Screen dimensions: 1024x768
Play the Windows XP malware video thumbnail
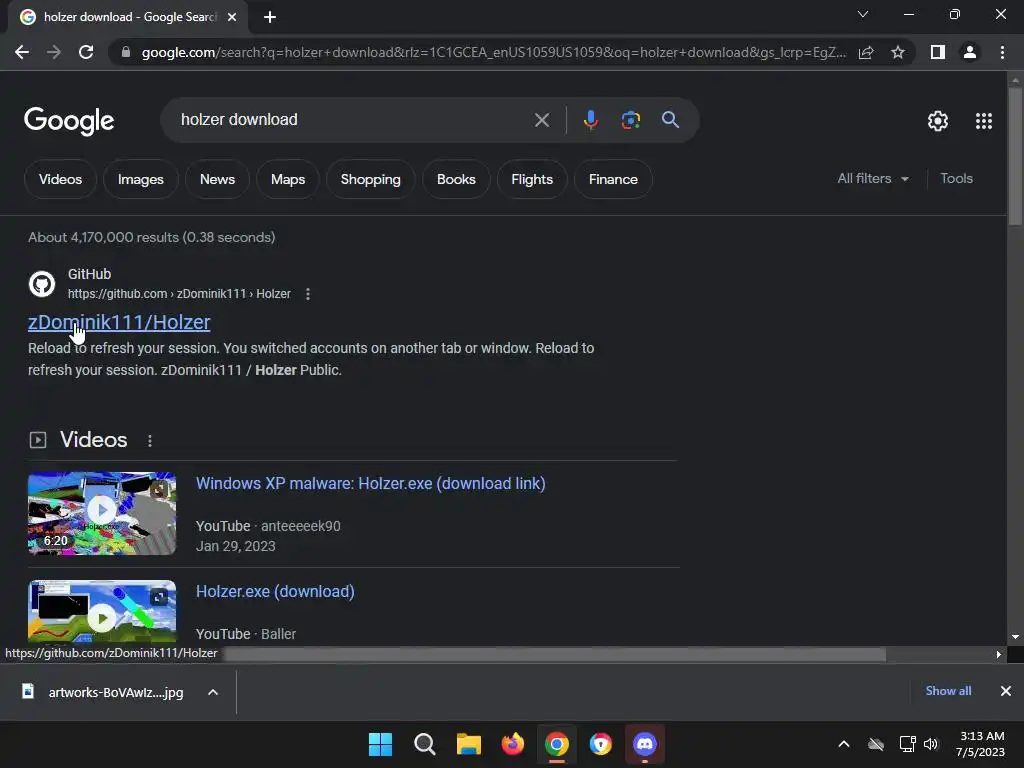click(x=102, y=513)
